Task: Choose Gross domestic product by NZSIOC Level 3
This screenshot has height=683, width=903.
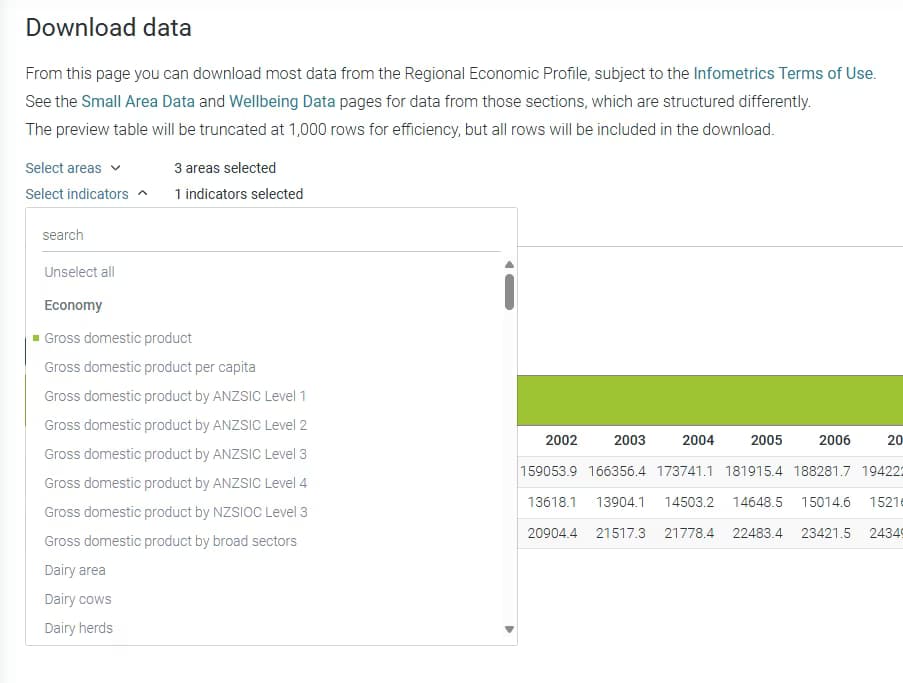Action: 174,512
